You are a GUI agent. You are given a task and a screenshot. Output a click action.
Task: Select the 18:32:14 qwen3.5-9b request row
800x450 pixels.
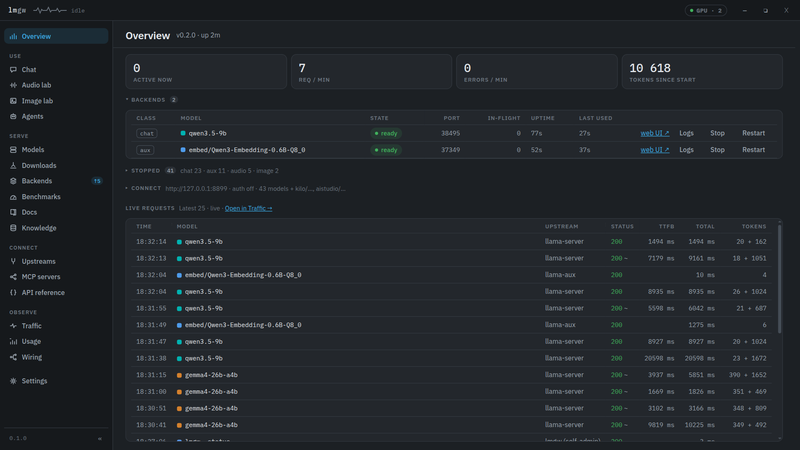[452, 242]
